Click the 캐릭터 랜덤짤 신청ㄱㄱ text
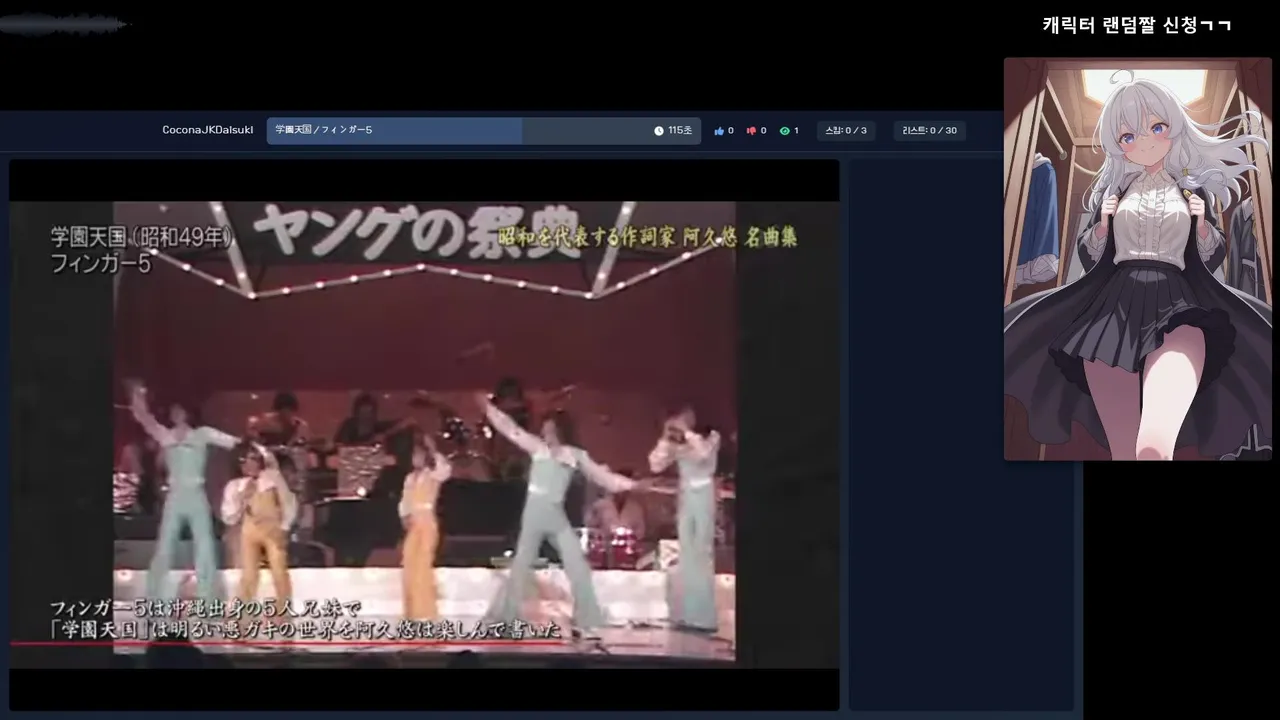 pyautogui.click(x=1136, y=25)
